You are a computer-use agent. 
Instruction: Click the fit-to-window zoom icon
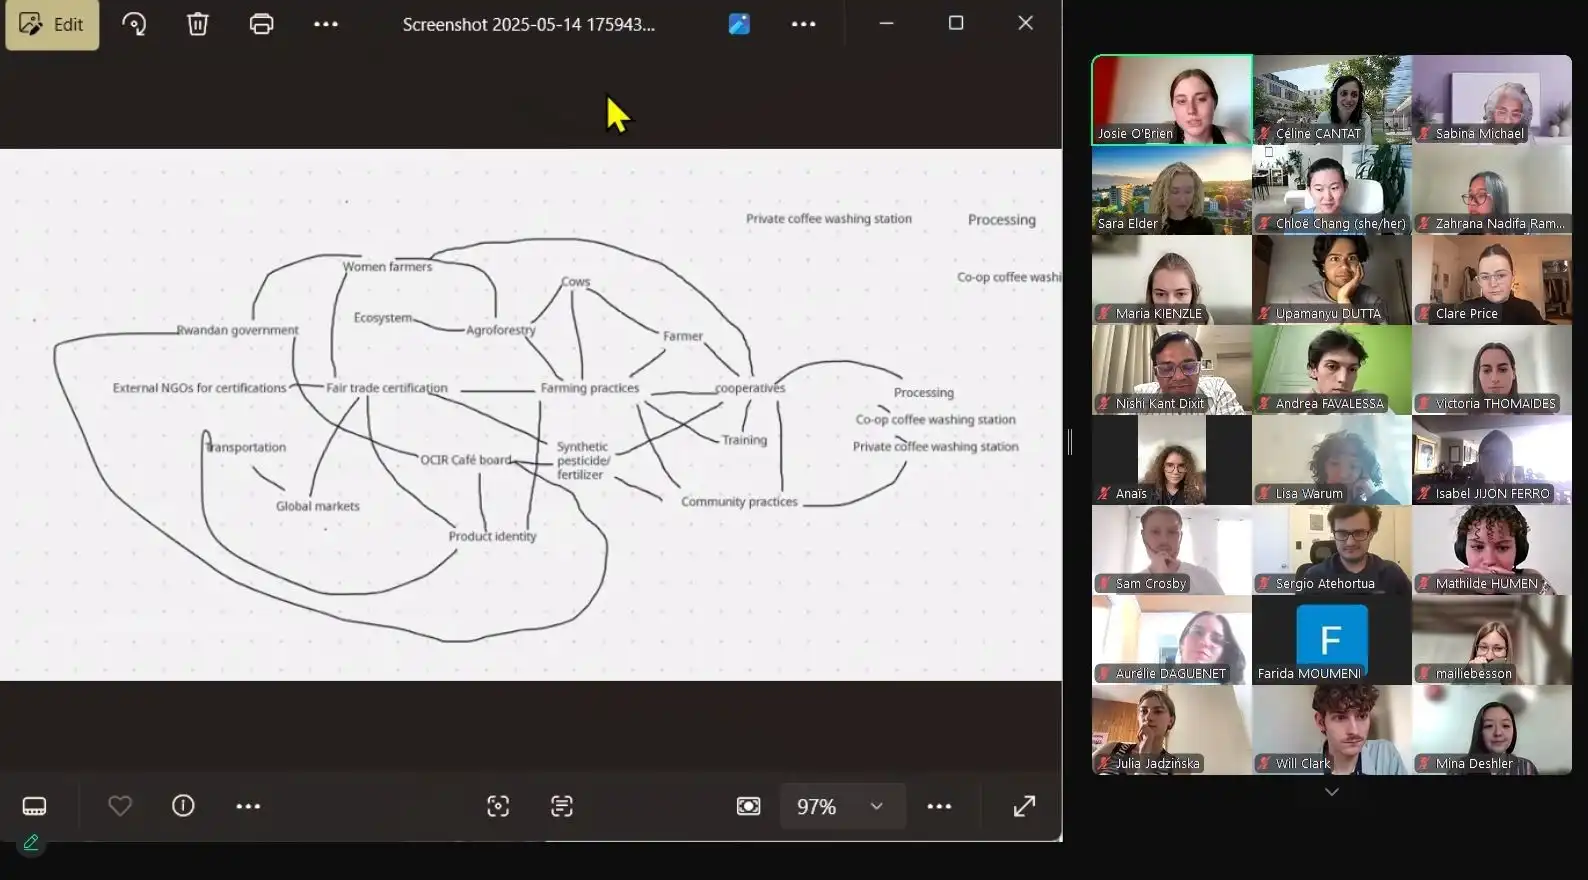point(748,806)
